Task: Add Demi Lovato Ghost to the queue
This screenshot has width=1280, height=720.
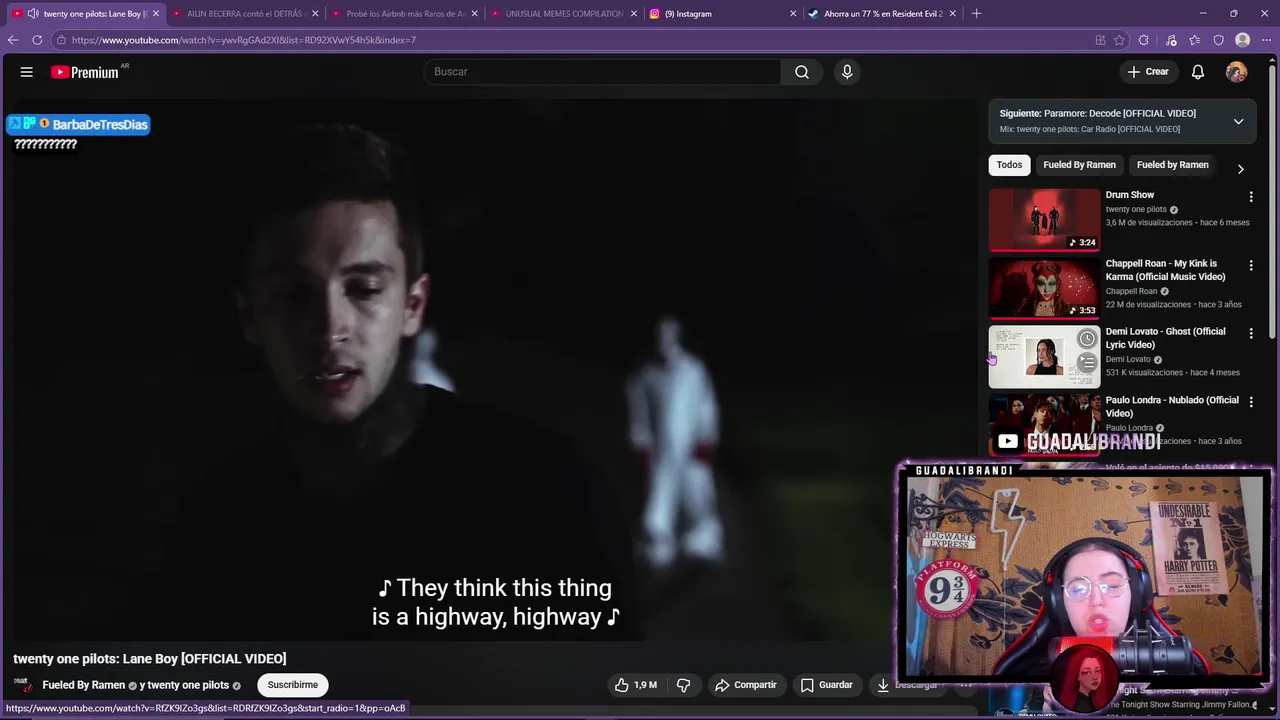Action: click(x=1087, y=363)
